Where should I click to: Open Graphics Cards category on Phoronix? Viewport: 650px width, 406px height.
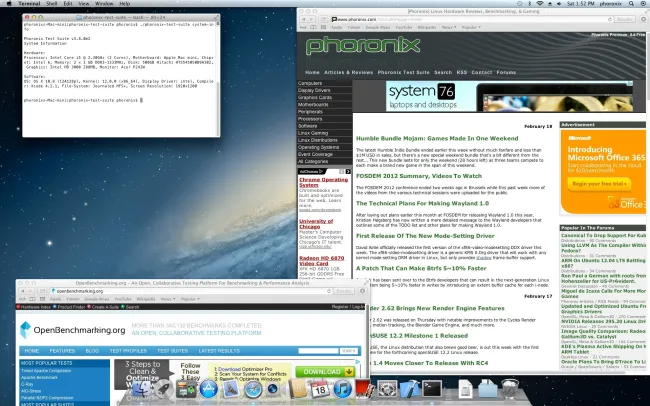pyautogui.click(x=315, y=97)
